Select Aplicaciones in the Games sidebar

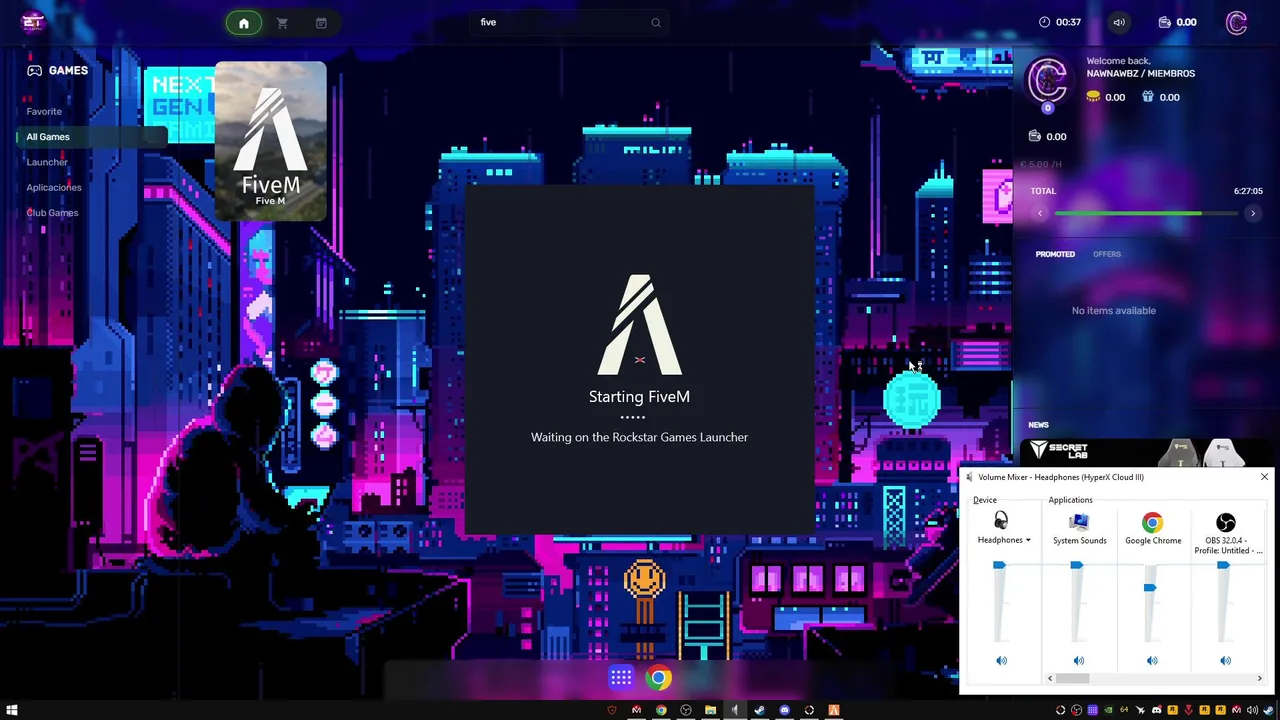(54, 187)
